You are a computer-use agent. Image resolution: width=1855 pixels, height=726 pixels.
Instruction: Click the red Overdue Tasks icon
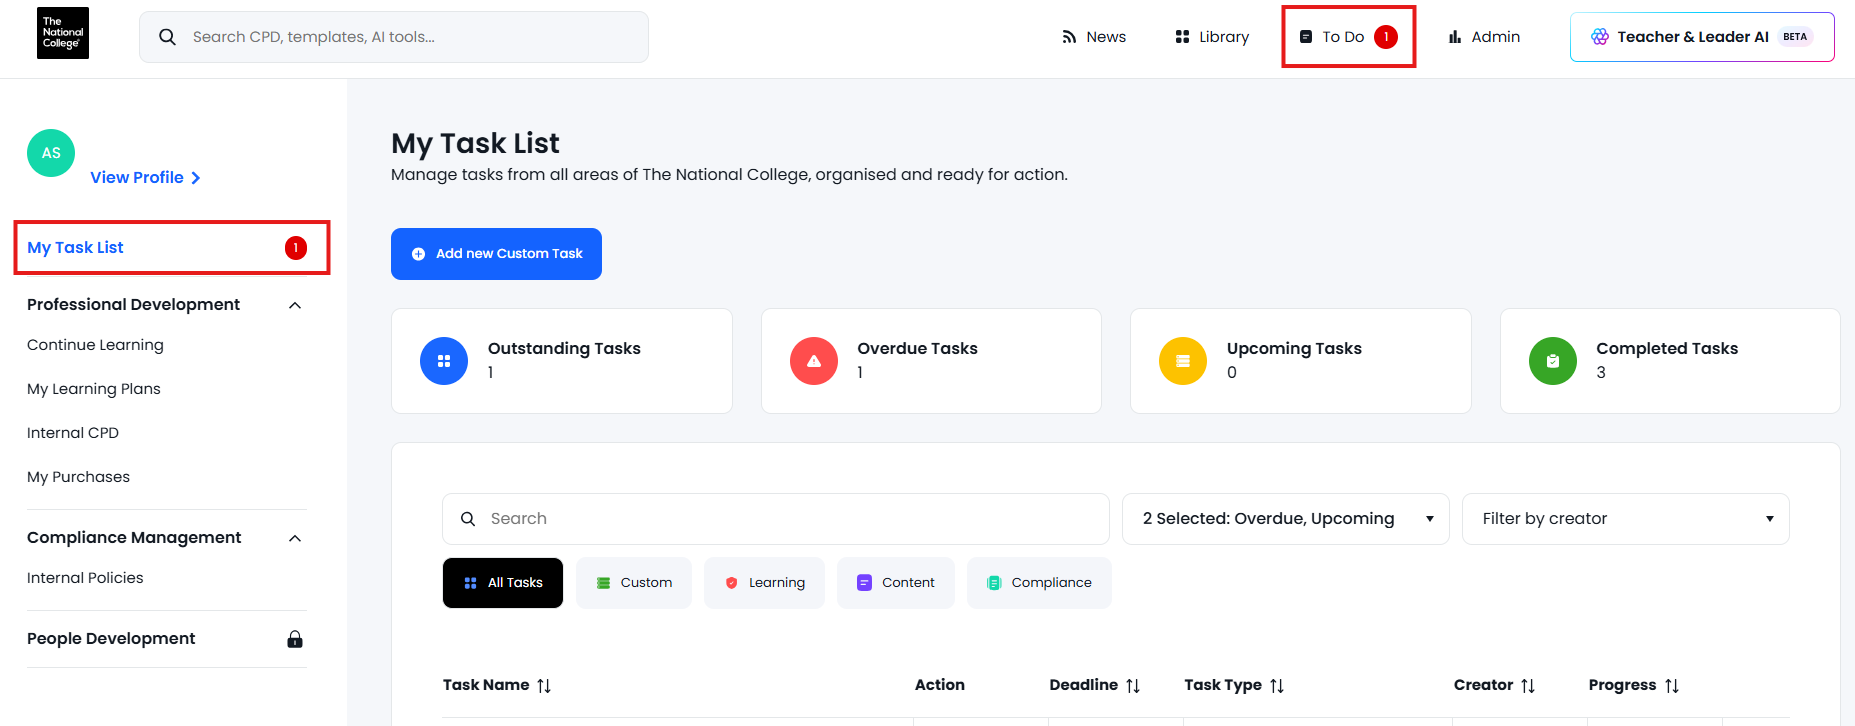(814, 361)
